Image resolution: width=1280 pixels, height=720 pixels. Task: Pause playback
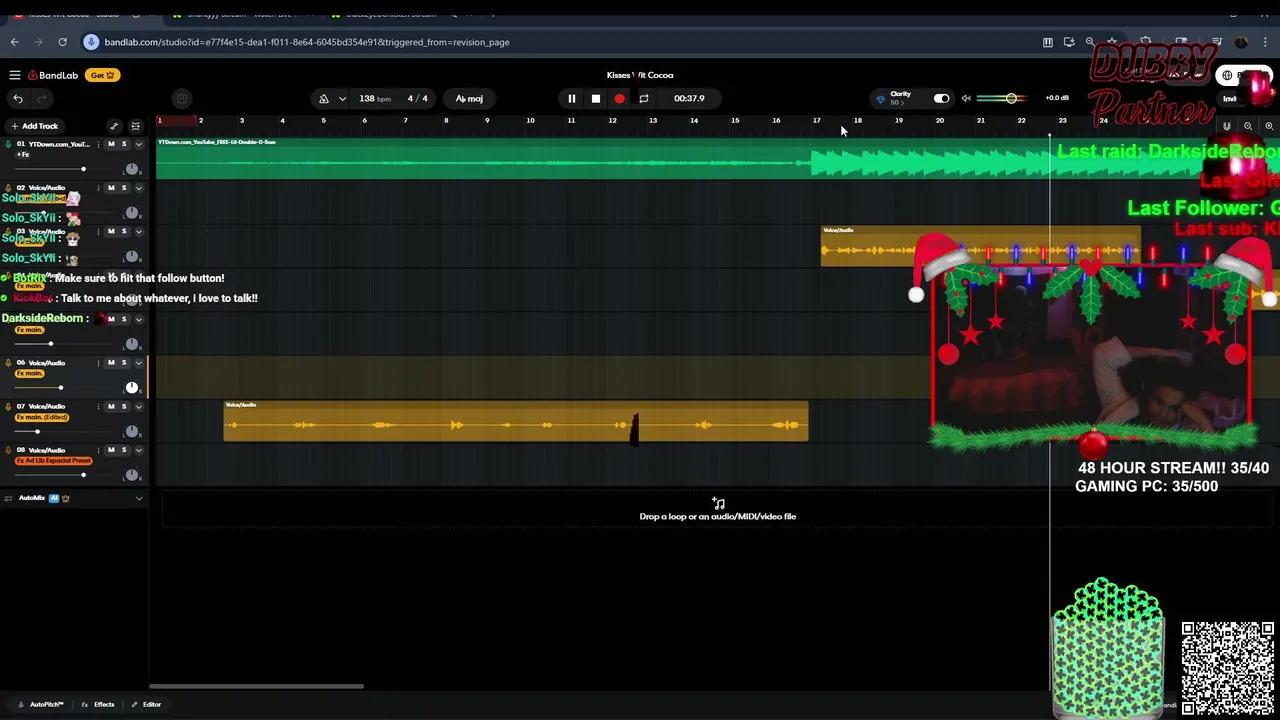coord(571,98)
